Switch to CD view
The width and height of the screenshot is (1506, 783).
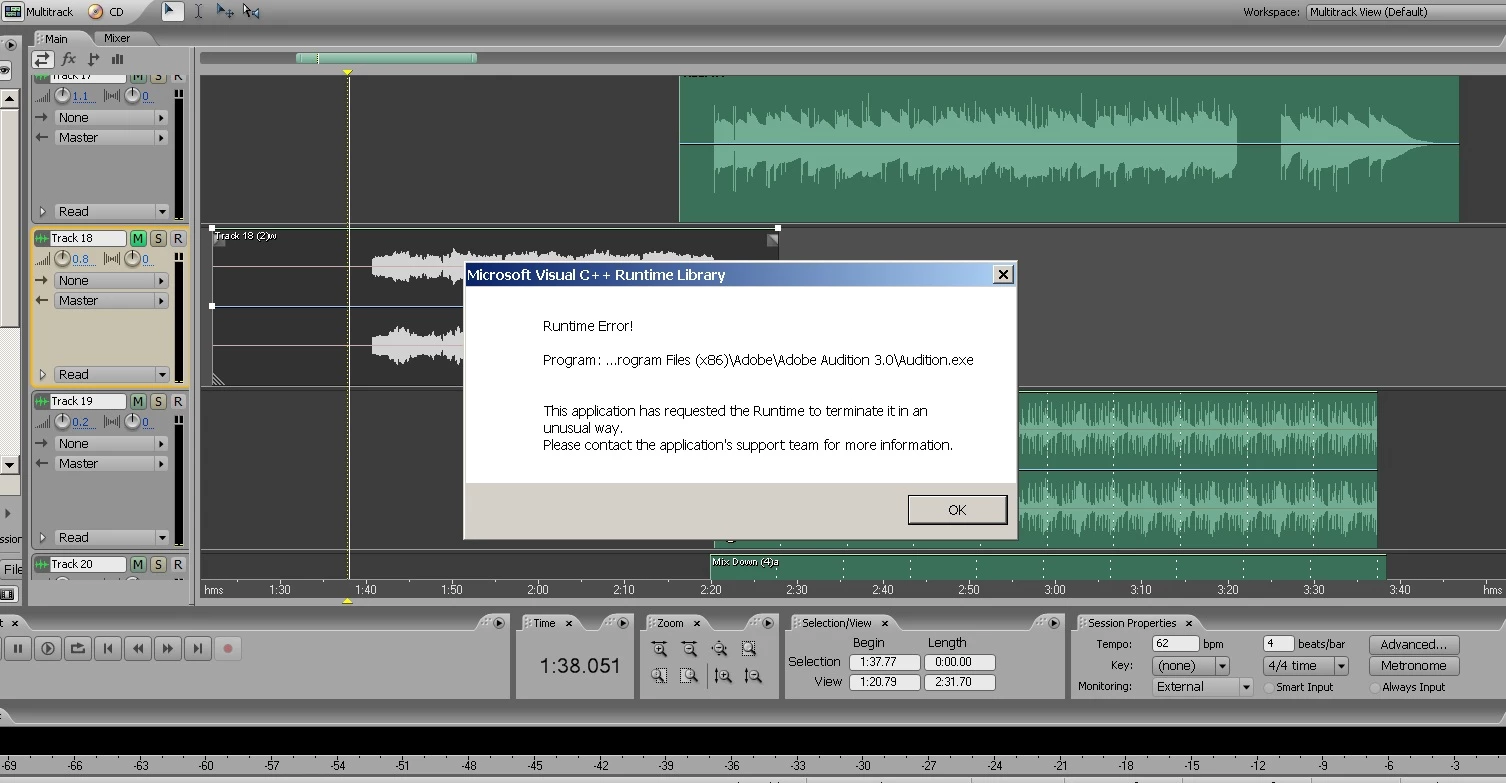click(106, 12)
